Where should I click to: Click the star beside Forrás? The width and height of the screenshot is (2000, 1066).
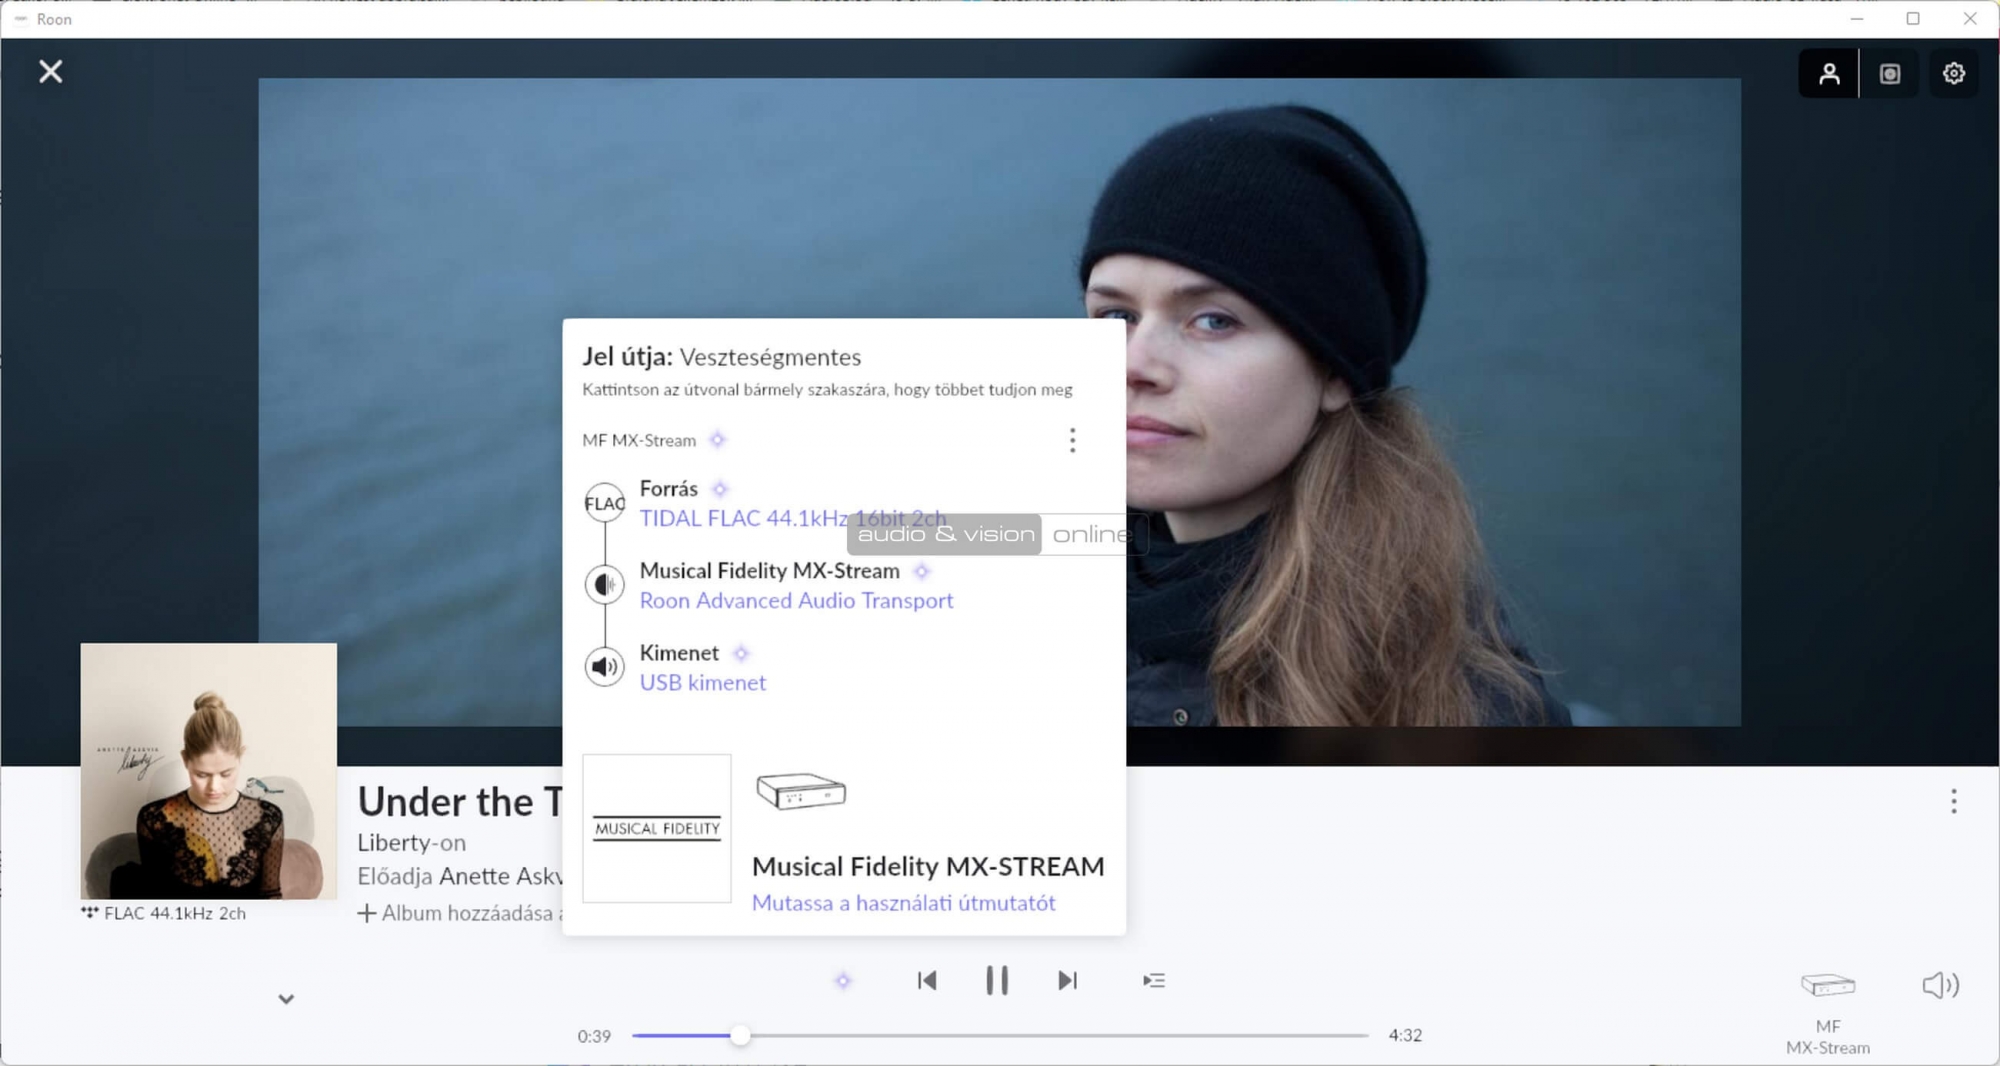(x=720, y=489)
